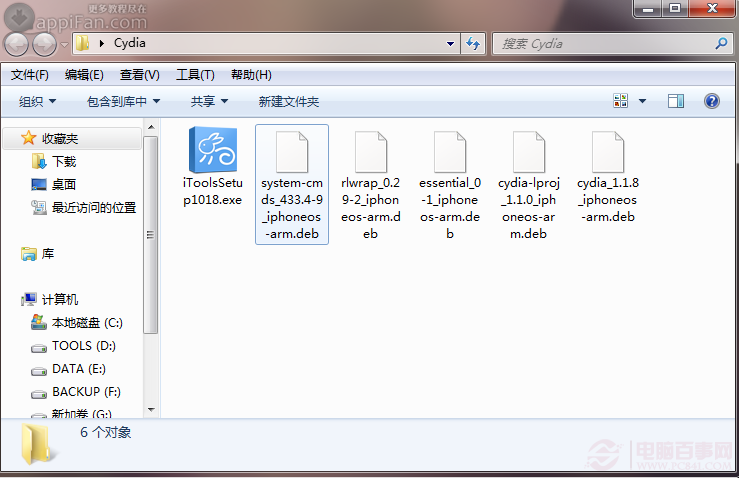This screenshot has height=478, width=739.
Task: Click the change view icon
Action: tap(620, 101)
